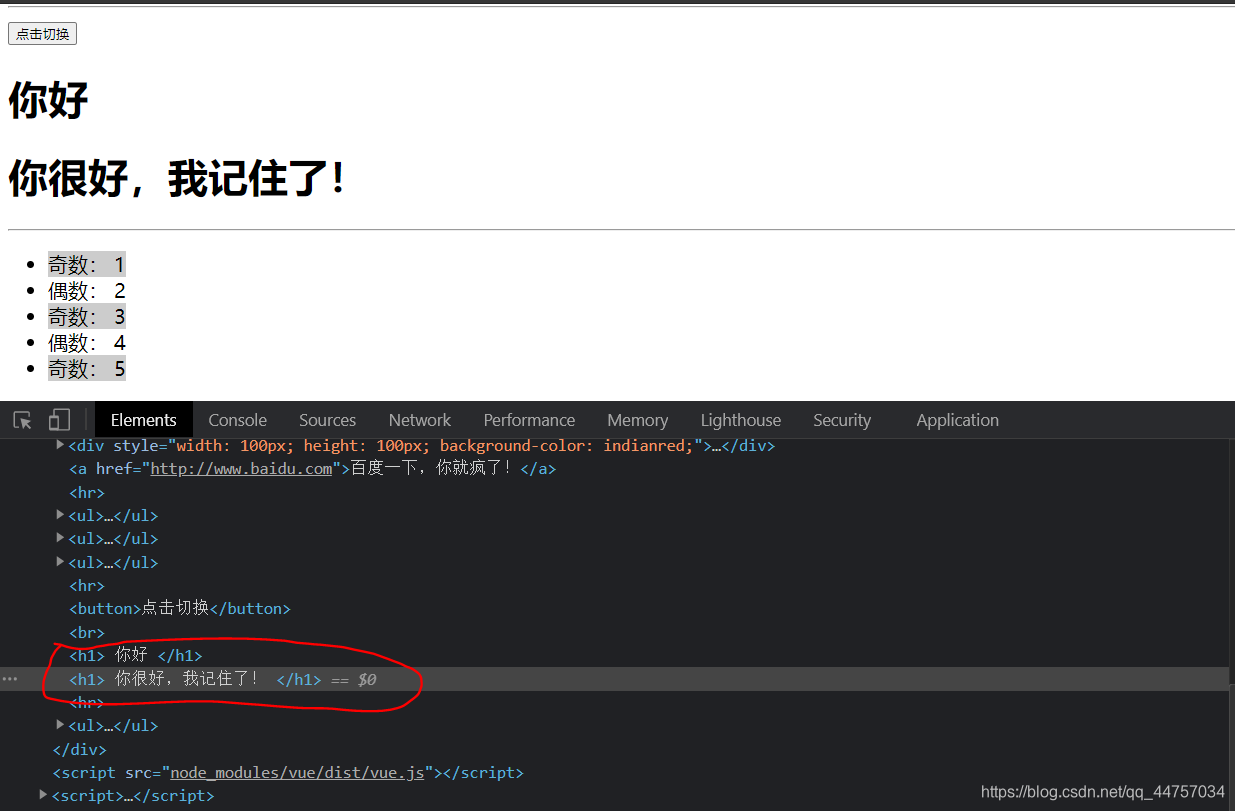Open the Memory tab

click(x=637, y=420)
